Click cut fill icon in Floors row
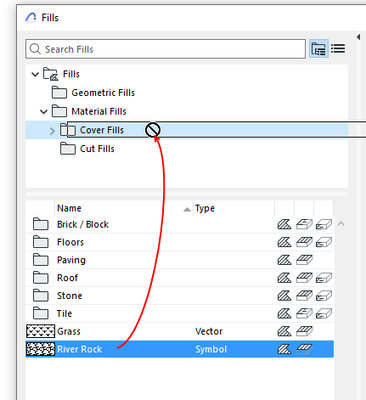366x400 pixels. tap(324, 242)
